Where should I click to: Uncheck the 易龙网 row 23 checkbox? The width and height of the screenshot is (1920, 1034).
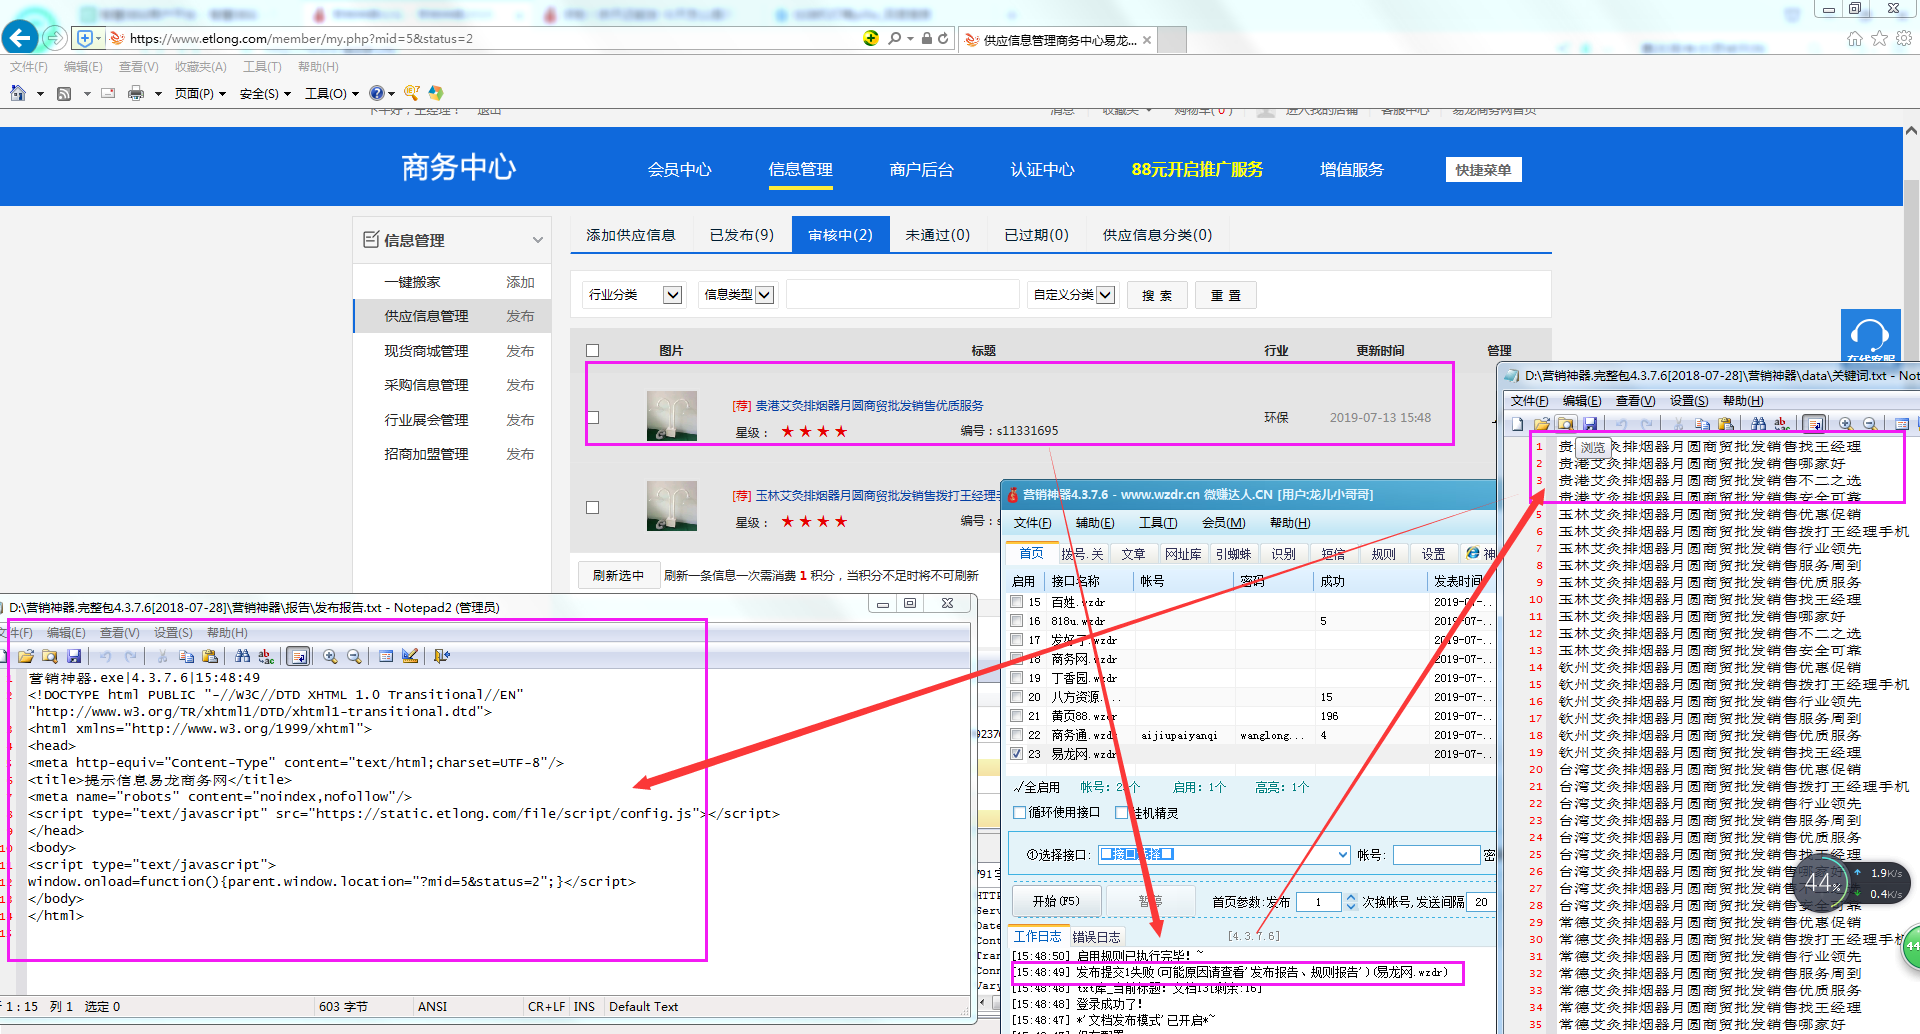pos(1016,754)
